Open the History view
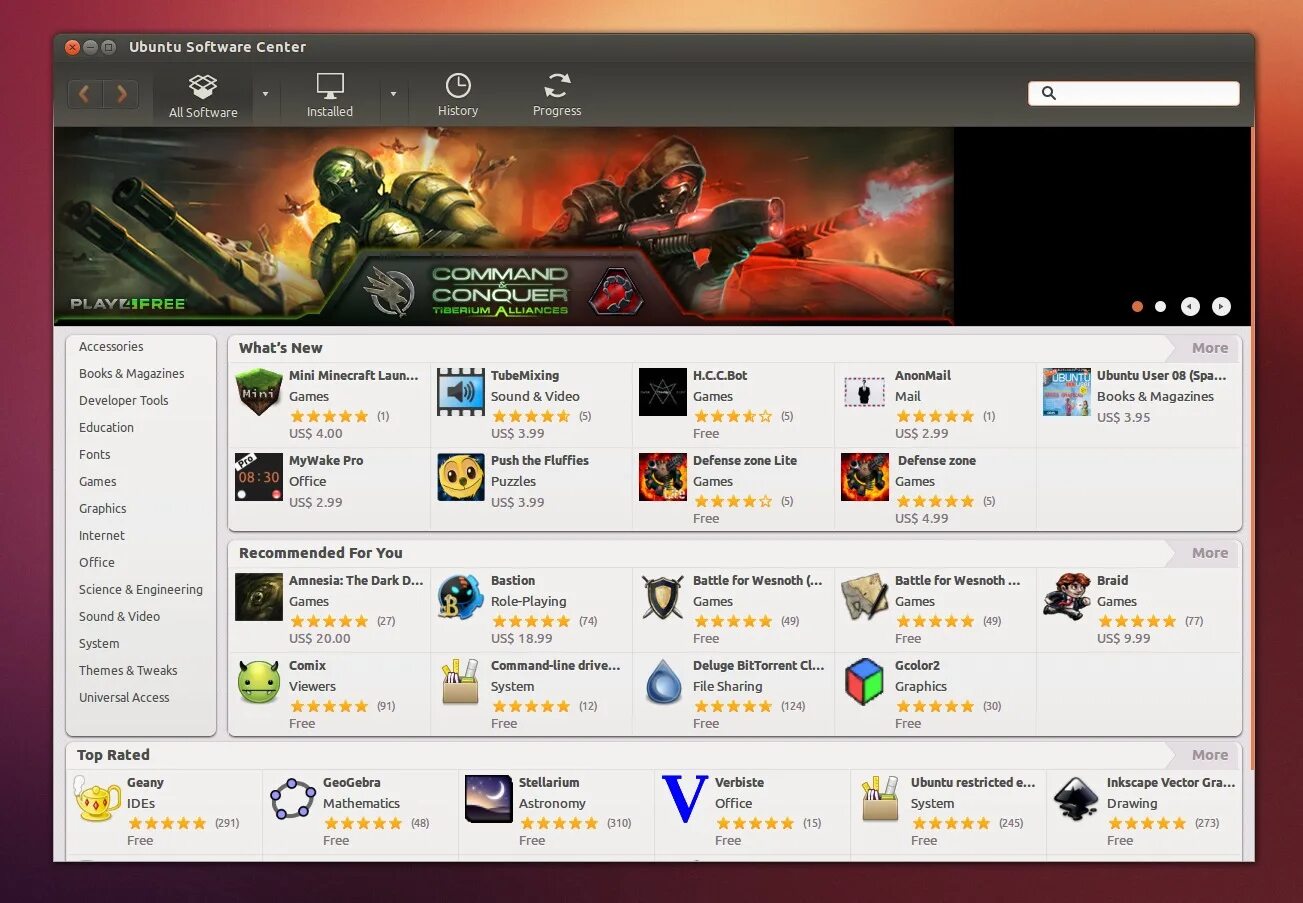The height and width of the screenshot is (903, 1303). 458,97
